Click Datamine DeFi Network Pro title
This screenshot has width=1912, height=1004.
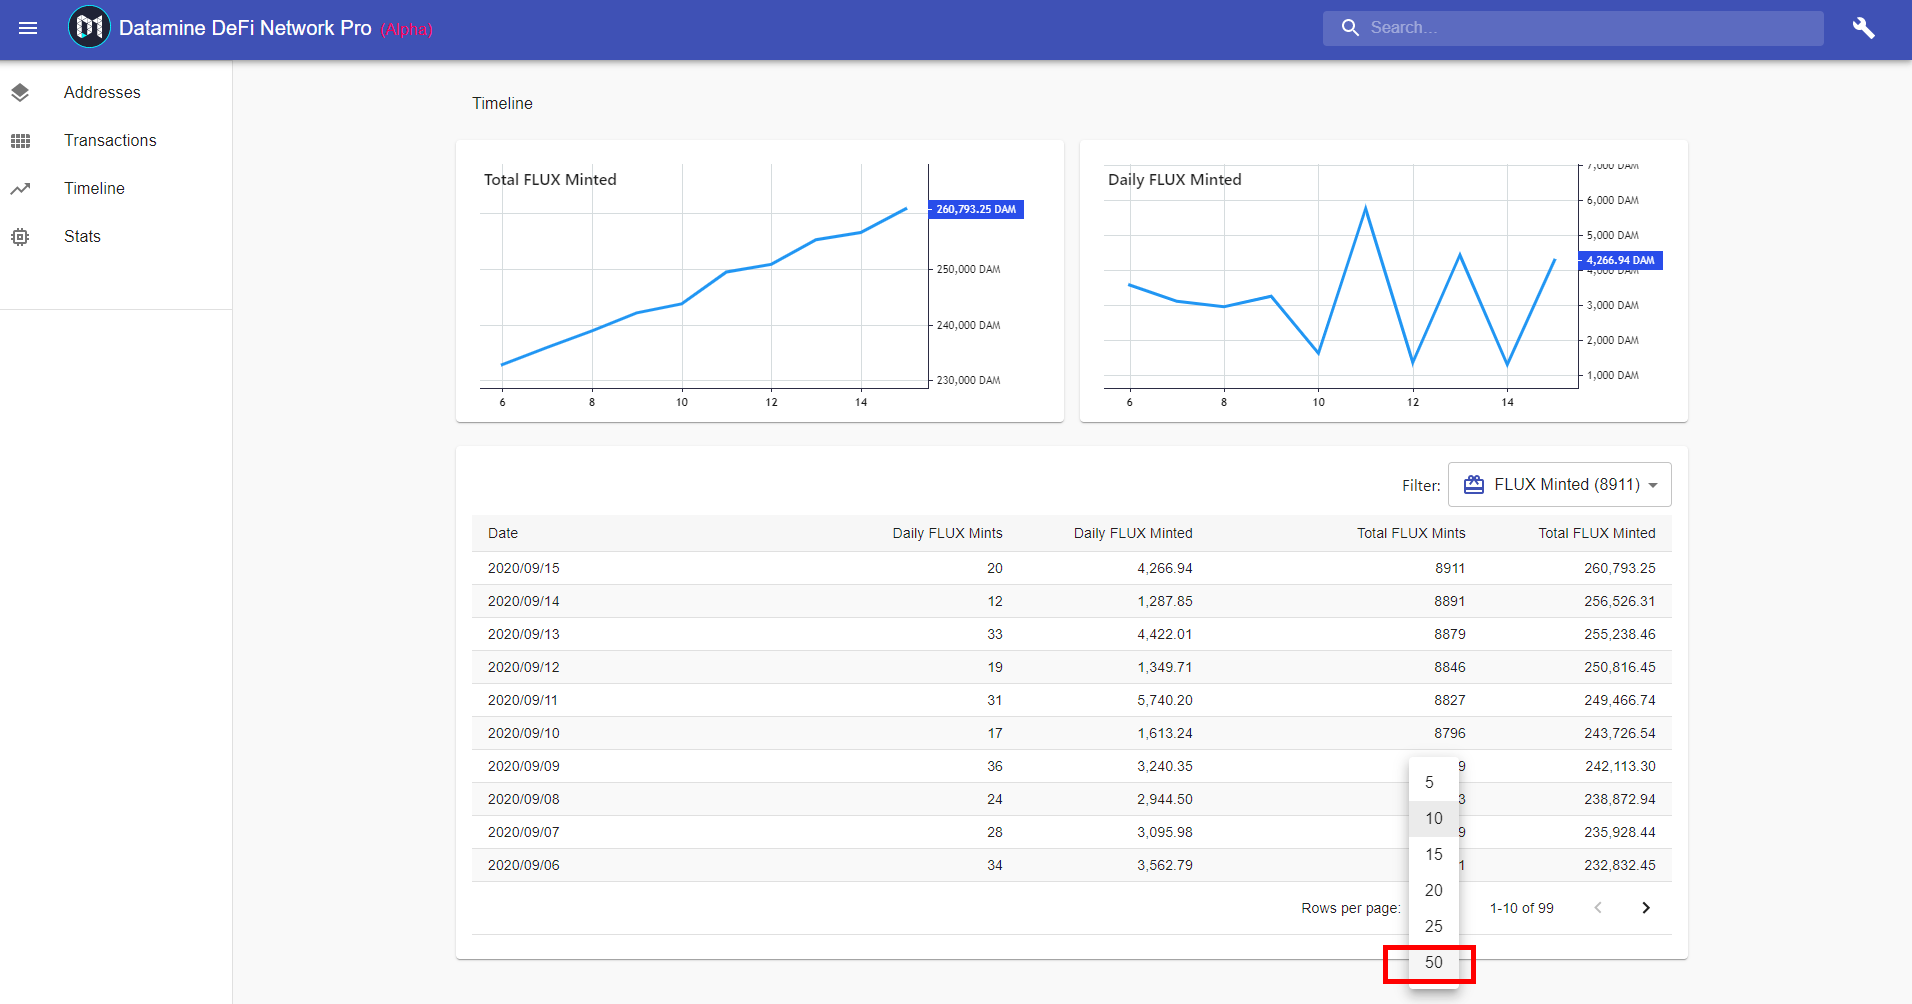pyautogui.click(x=245, y=28)
